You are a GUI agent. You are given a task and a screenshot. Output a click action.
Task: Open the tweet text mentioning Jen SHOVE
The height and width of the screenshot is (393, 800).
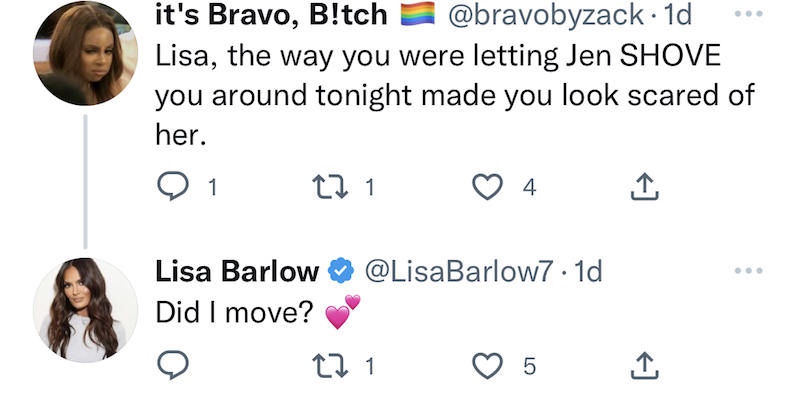454,95
